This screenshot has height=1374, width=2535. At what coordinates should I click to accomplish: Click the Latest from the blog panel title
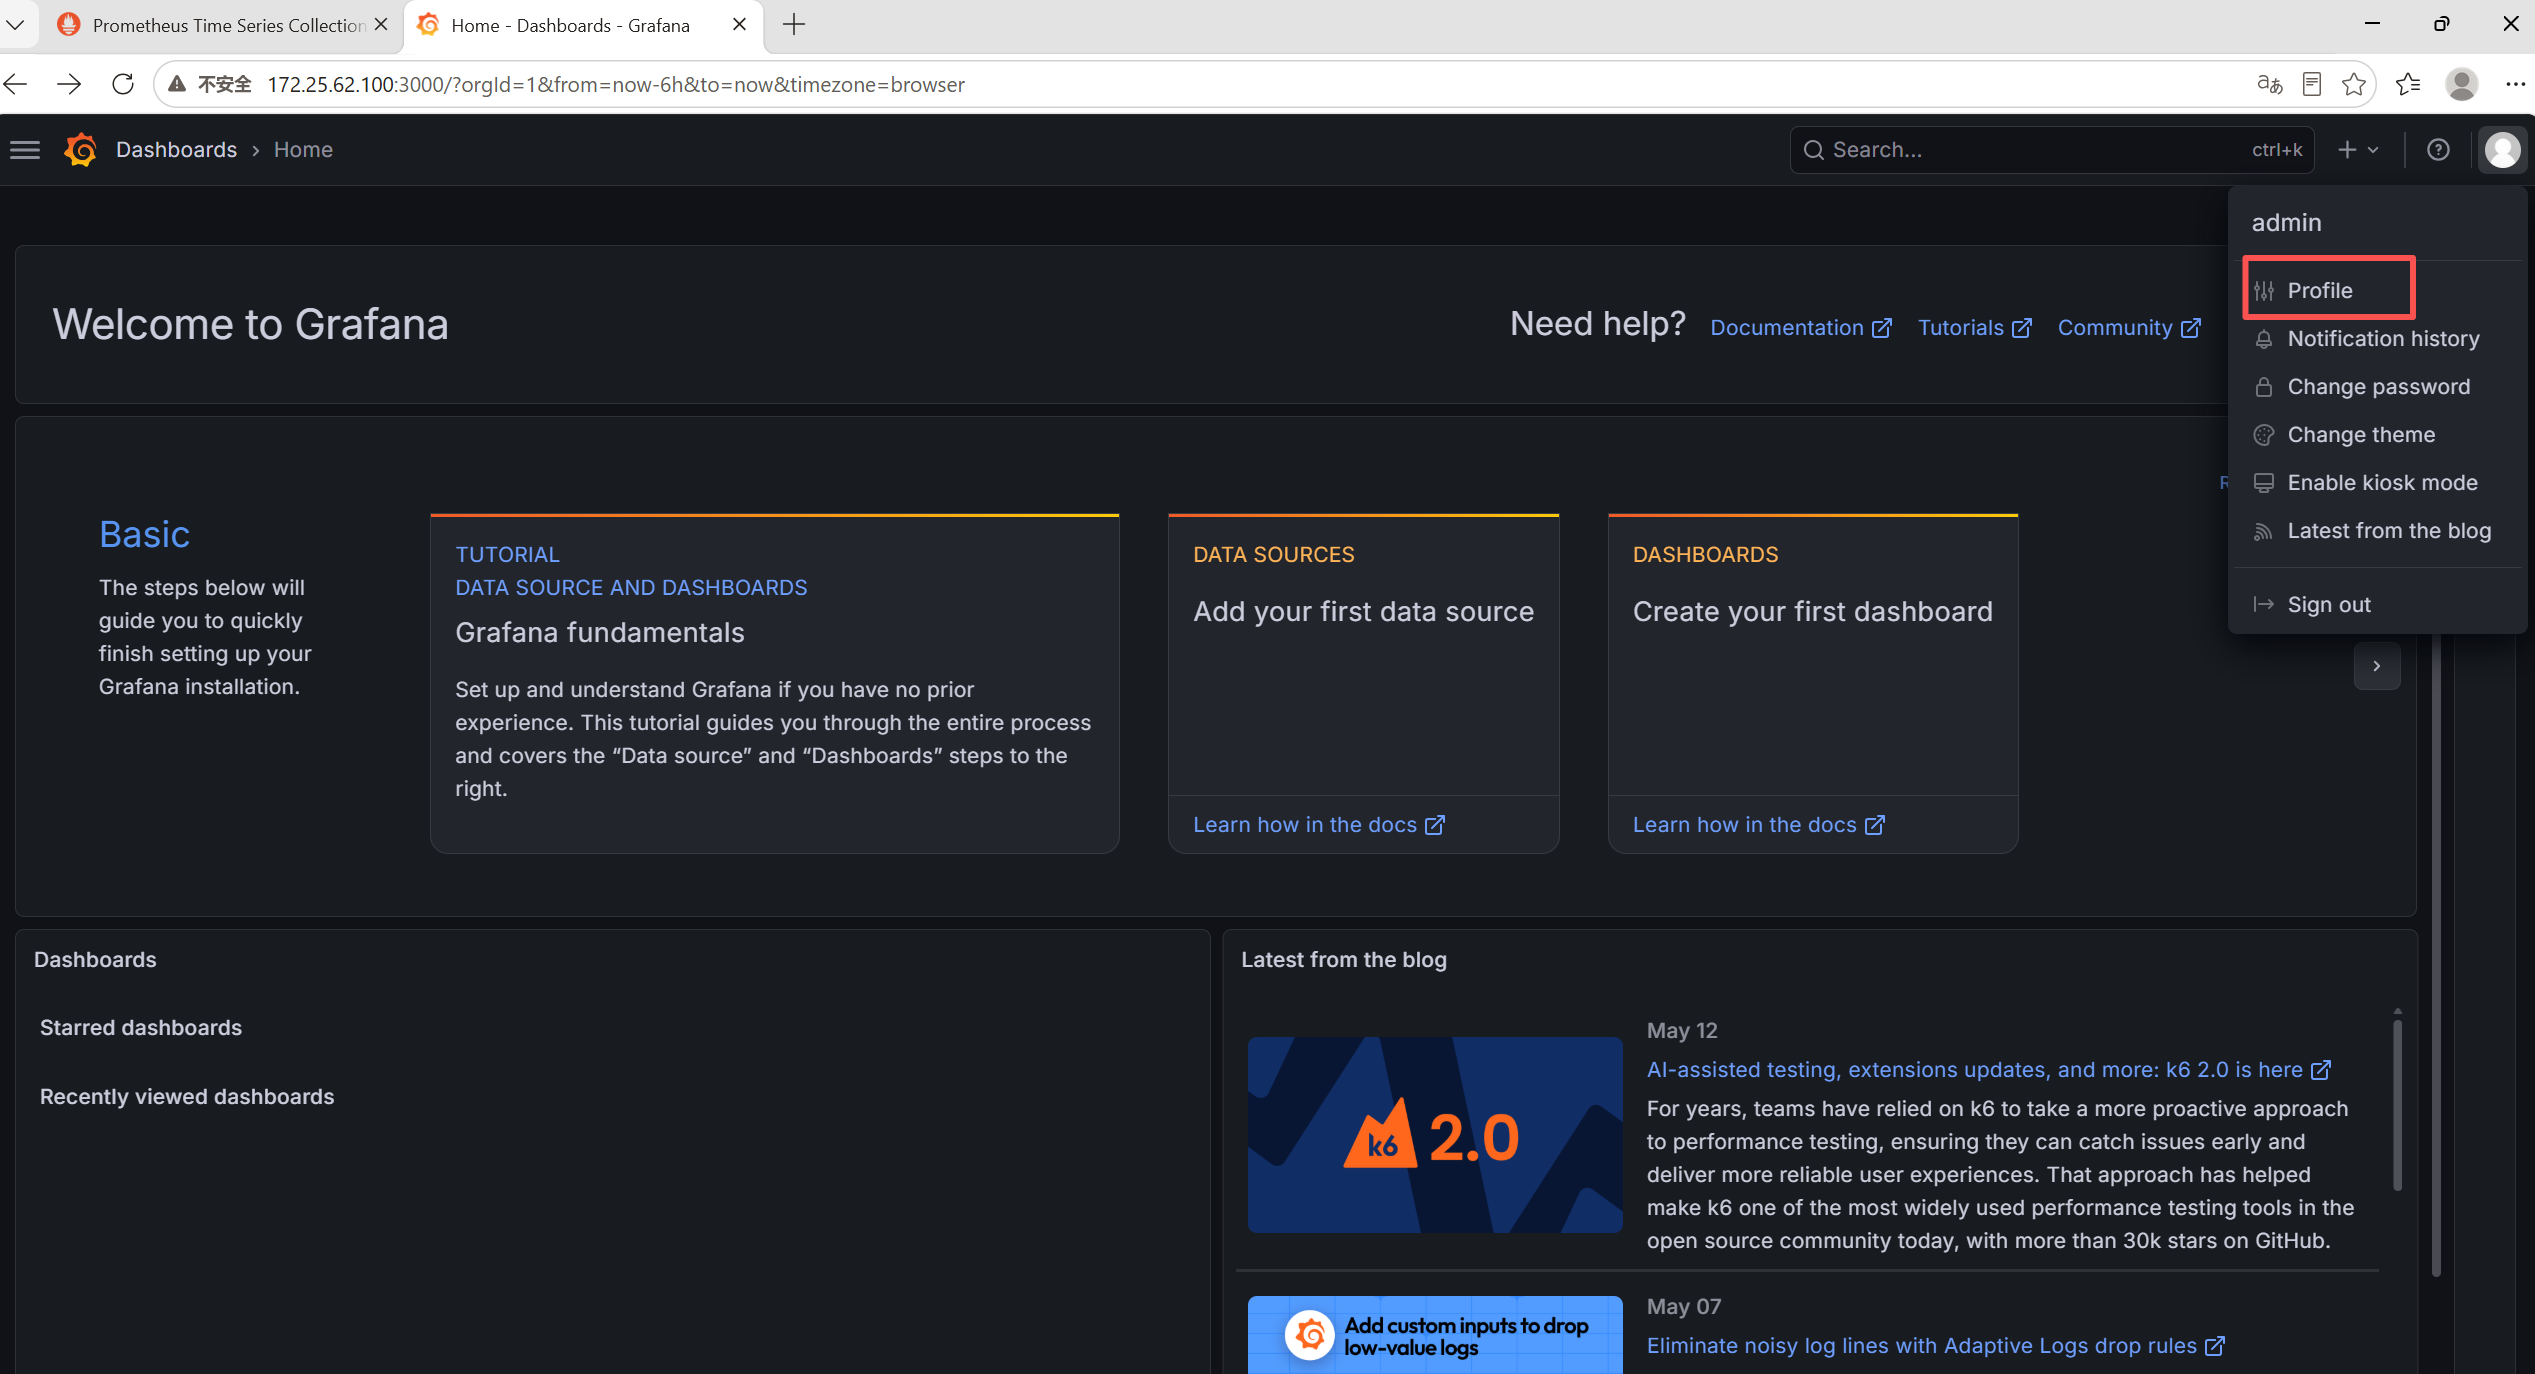tap(1344, 960)
